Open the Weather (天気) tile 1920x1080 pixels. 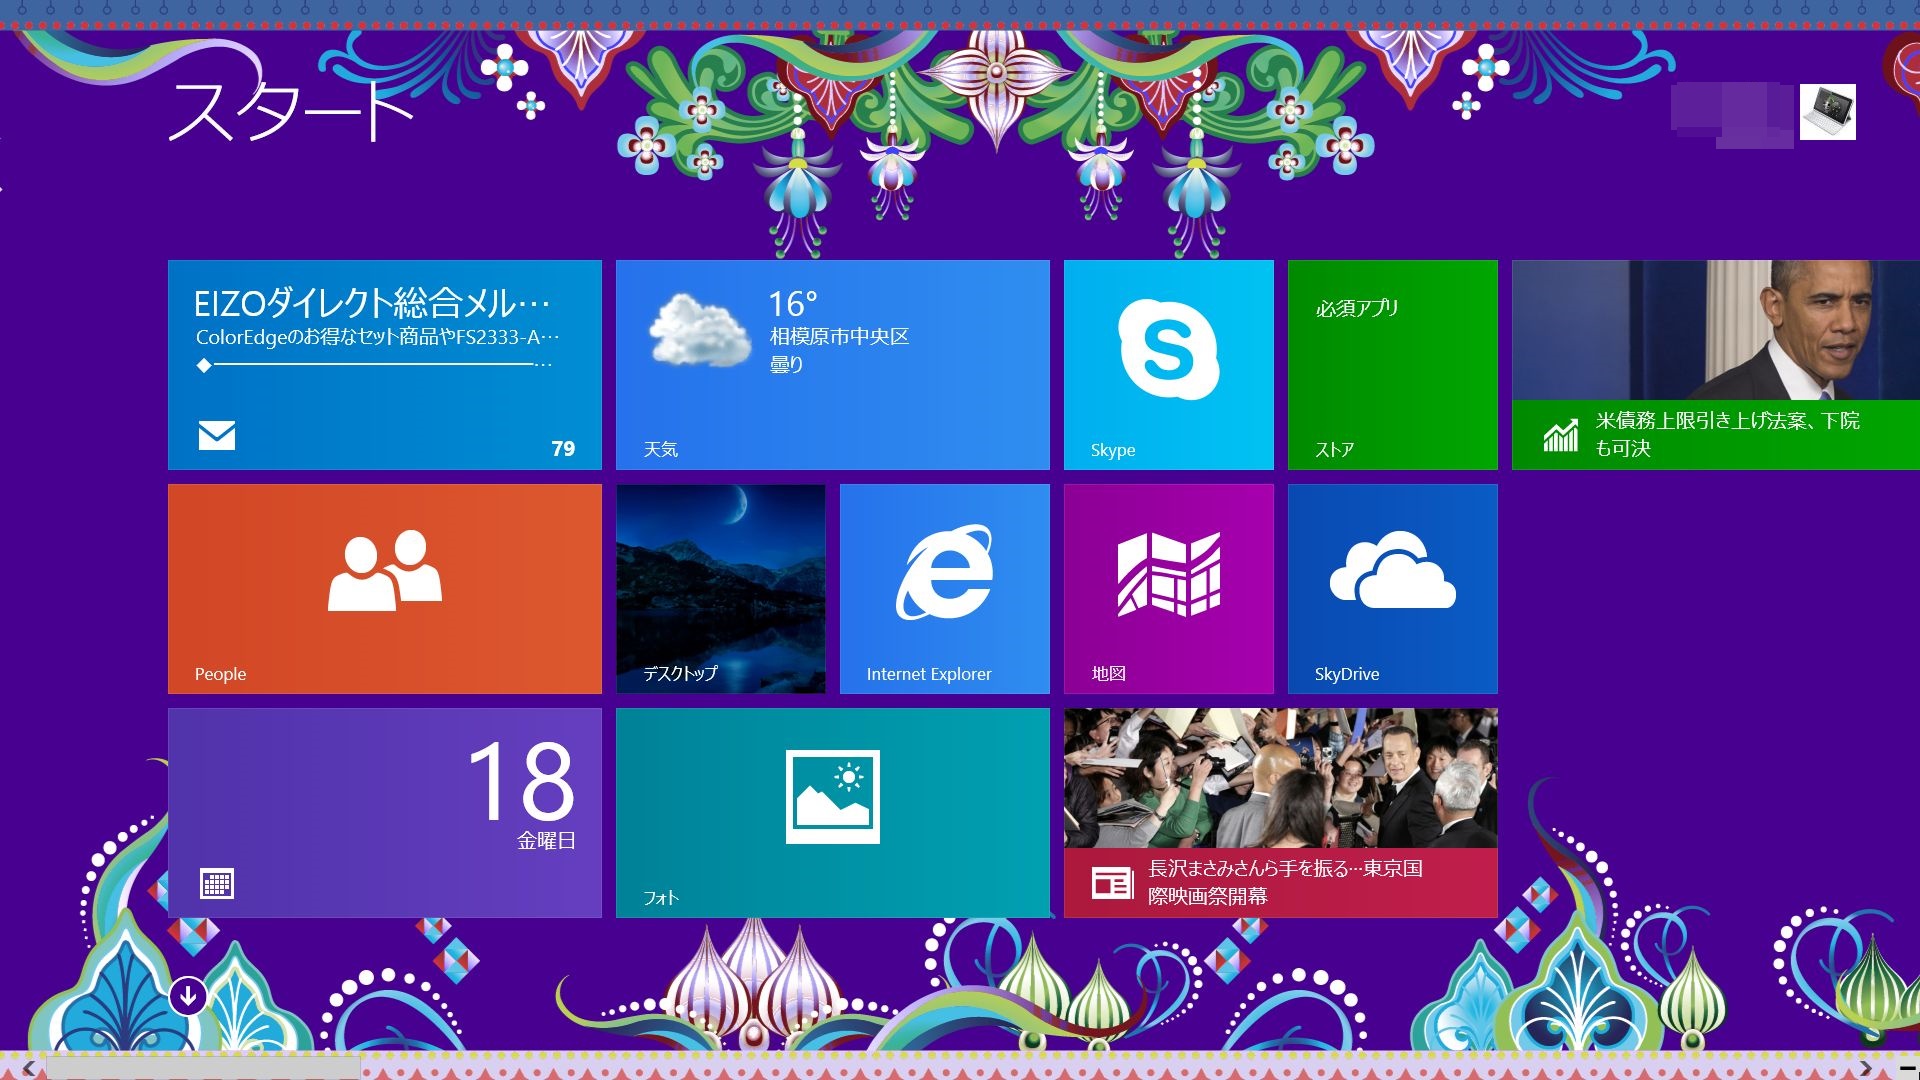pos(832,365)
